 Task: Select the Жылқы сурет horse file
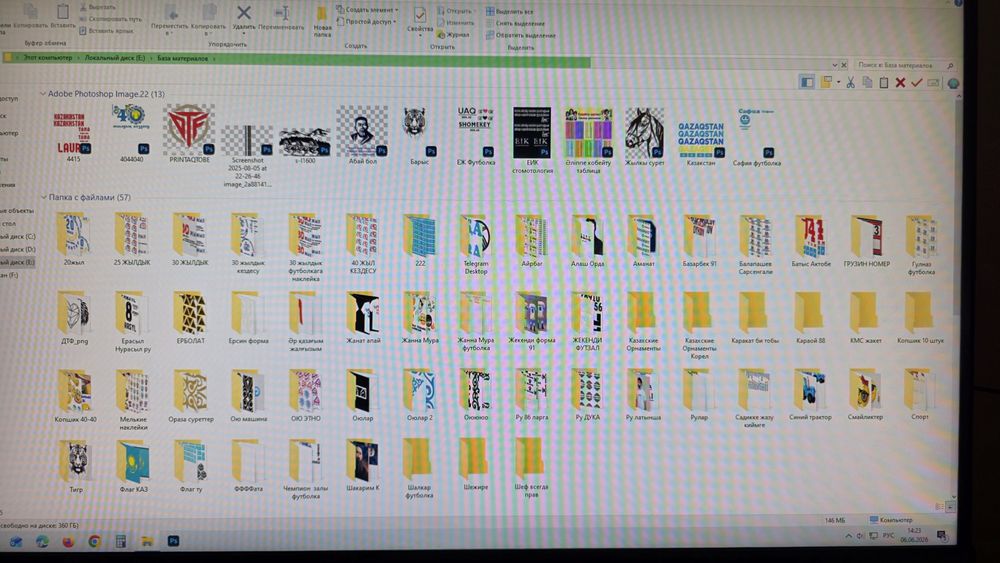pos(644,137)
